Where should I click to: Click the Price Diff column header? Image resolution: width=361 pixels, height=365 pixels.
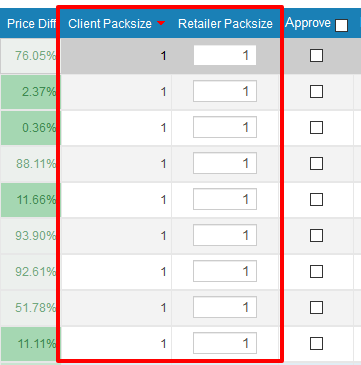point(31,24)
